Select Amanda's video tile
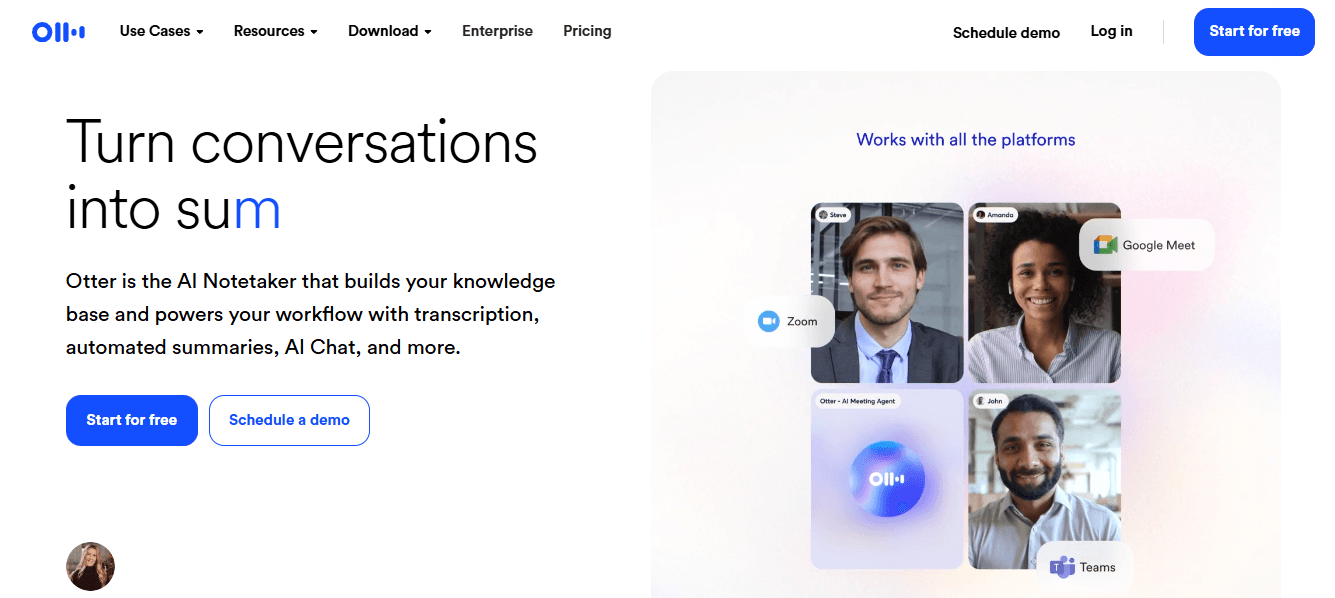Viewport: 1335px width, 598px height. [x=1044, y=293]
